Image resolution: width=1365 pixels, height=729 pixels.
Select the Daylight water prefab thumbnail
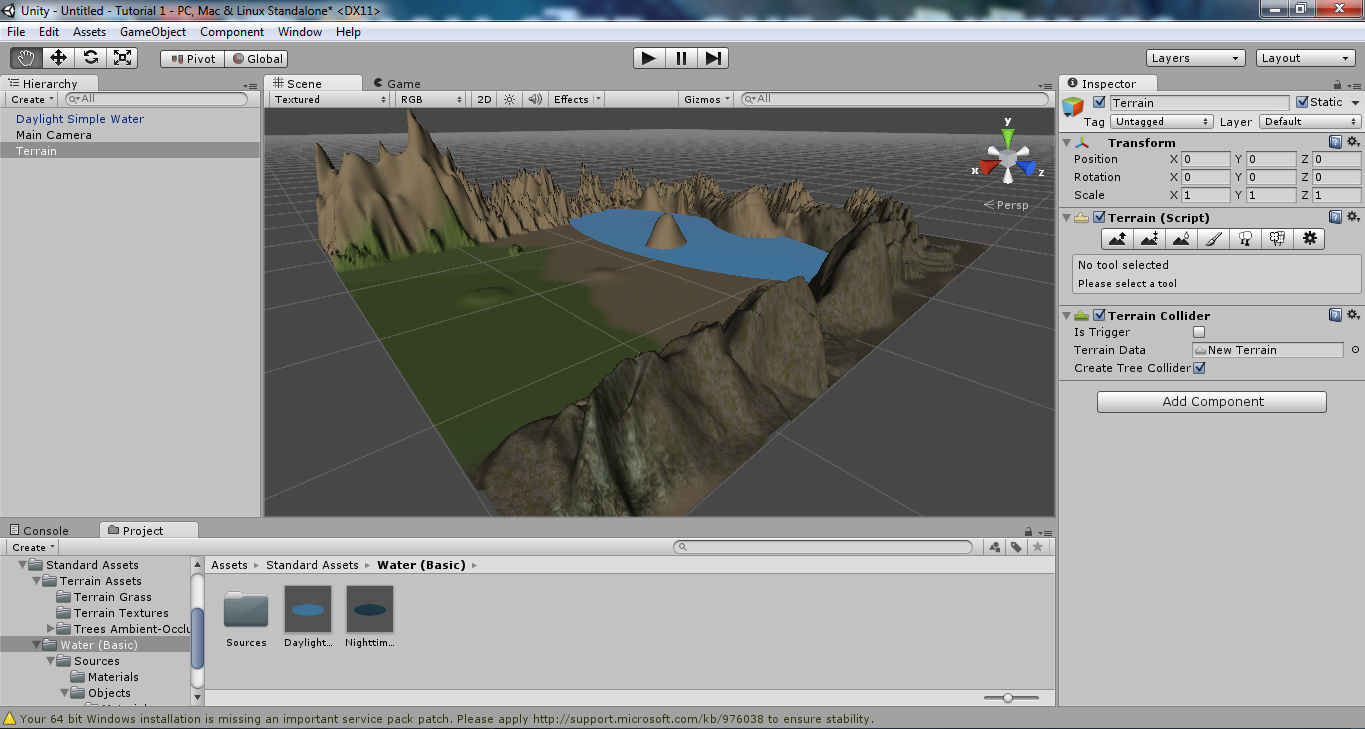(x=307, y=609)
